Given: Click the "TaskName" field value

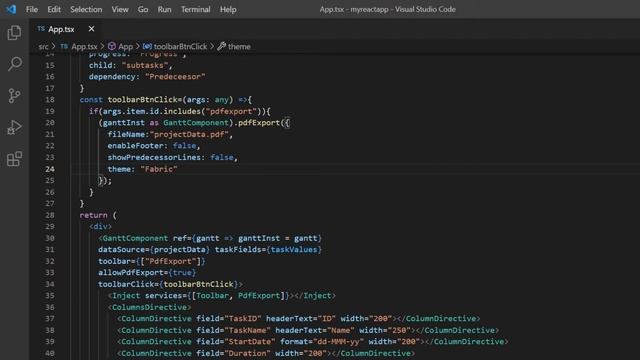Looking at the screenshot, I should pyautogui.click(x=247, y=330).
